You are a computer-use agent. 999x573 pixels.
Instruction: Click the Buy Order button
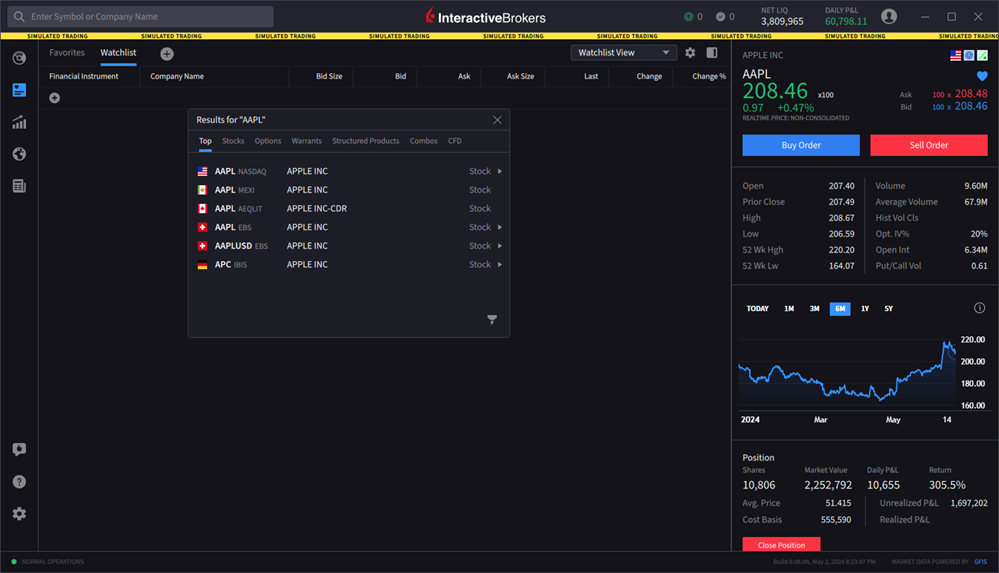801,145
